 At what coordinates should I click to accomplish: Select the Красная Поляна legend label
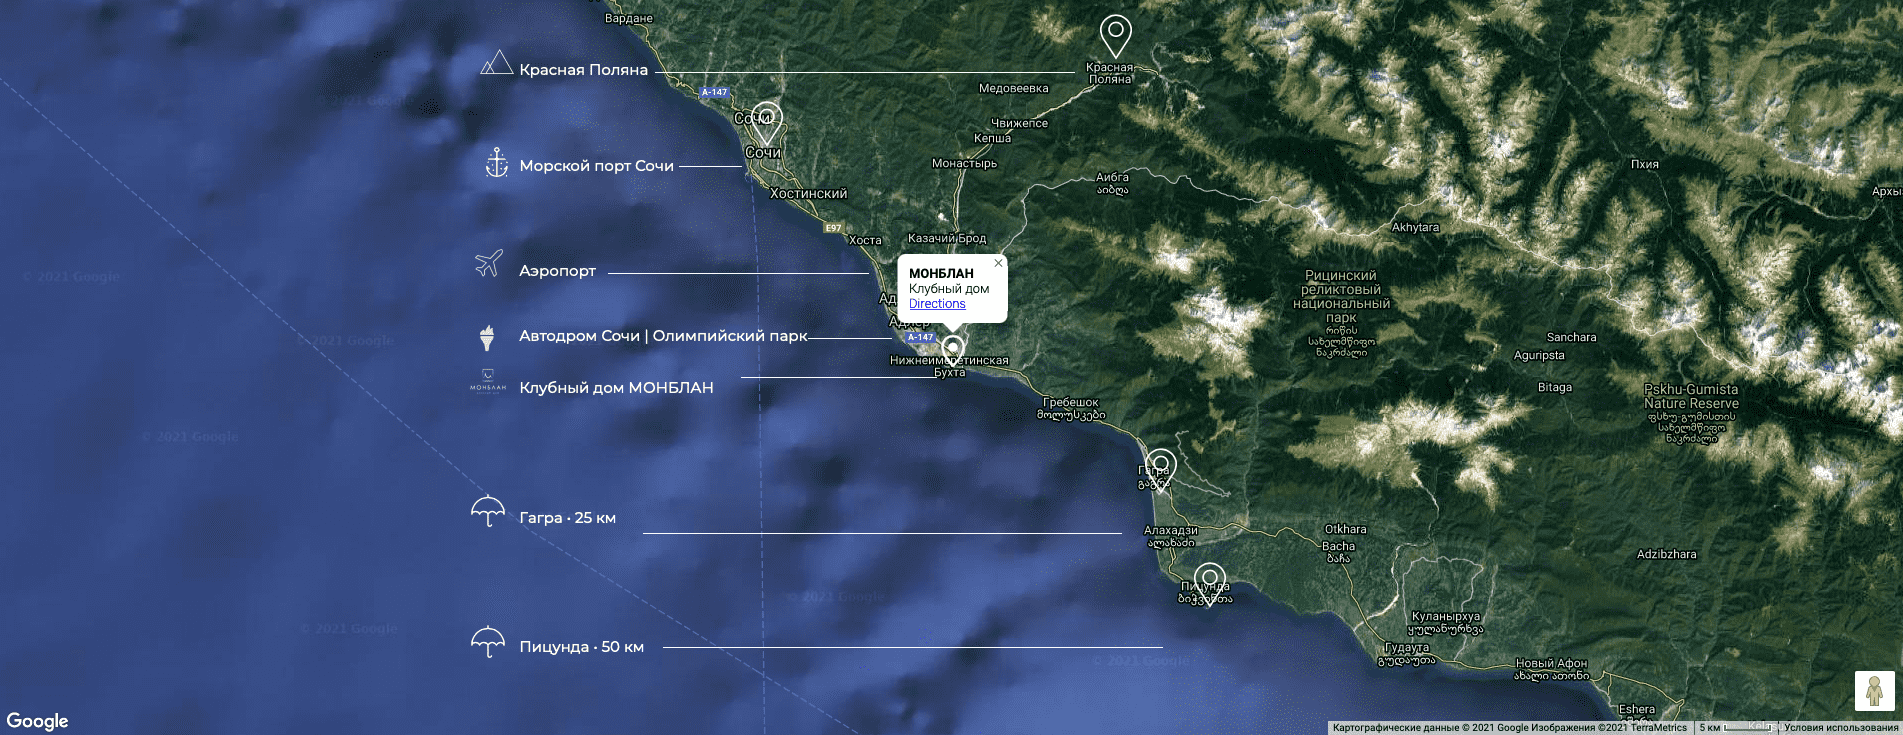[584, 70]
